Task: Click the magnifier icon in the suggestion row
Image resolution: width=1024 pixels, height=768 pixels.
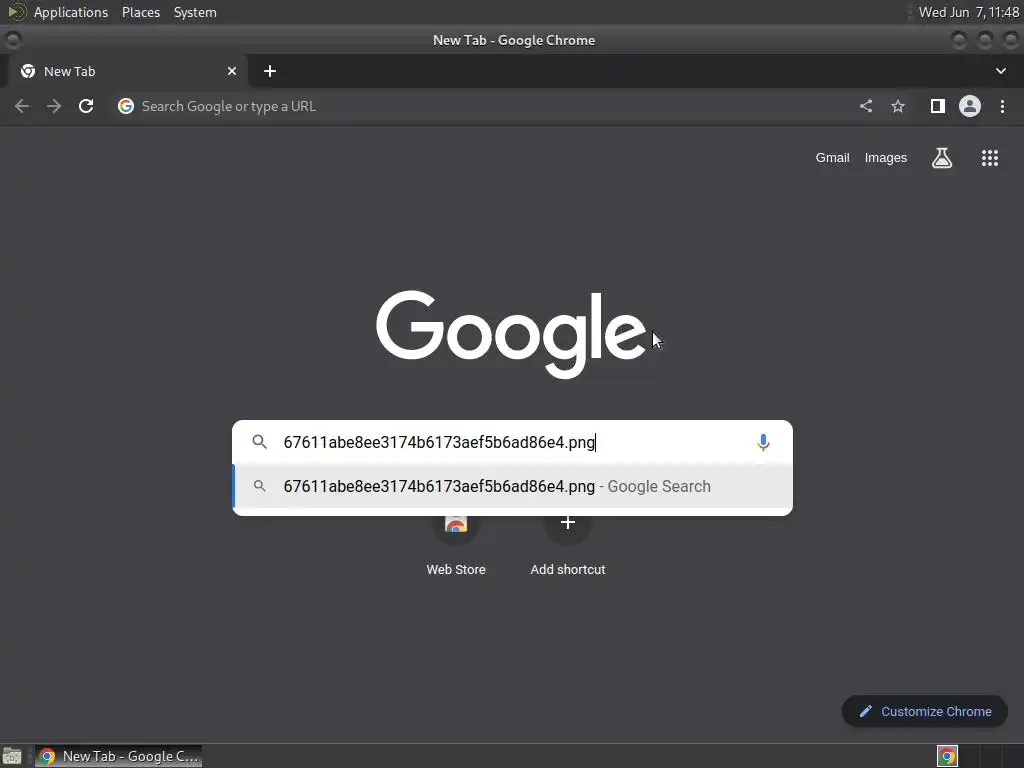Action: pyautogui.click(x=260, y=487)
